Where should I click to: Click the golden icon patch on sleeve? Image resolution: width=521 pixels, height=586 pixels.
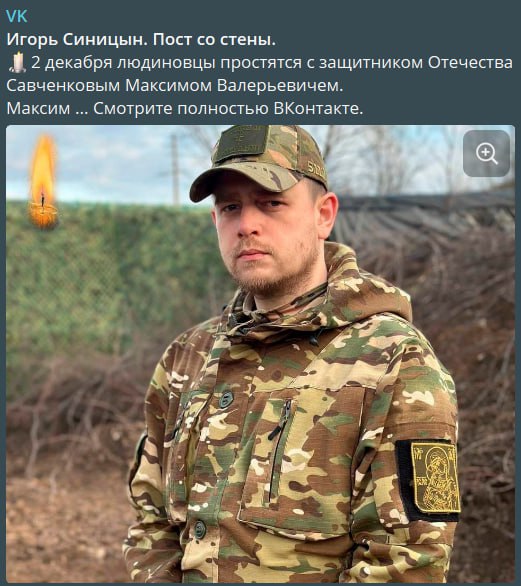click(435, 478)
